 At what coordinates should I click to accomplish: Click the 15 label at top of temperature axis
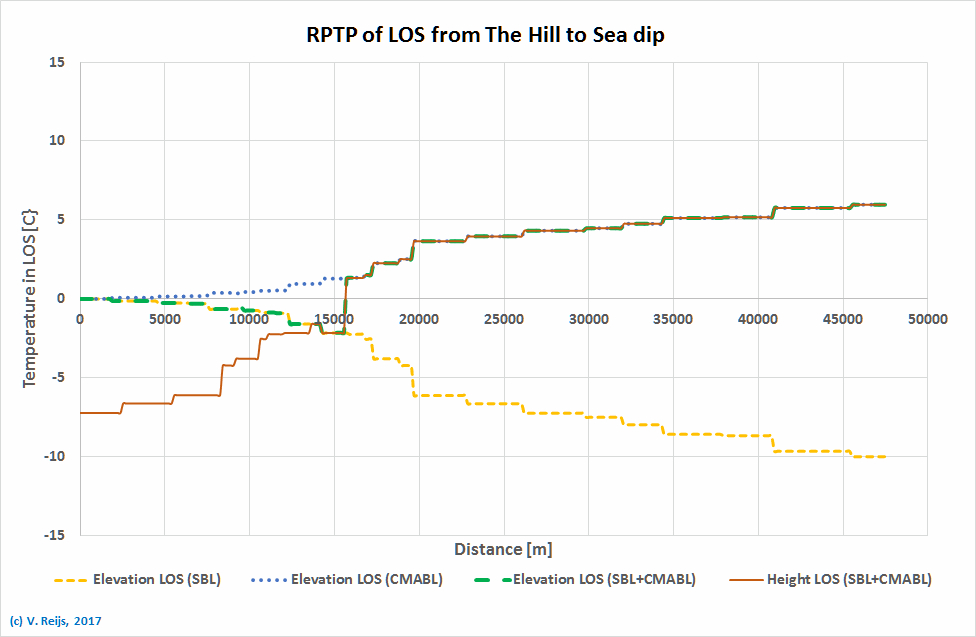(x=56, y=62)
